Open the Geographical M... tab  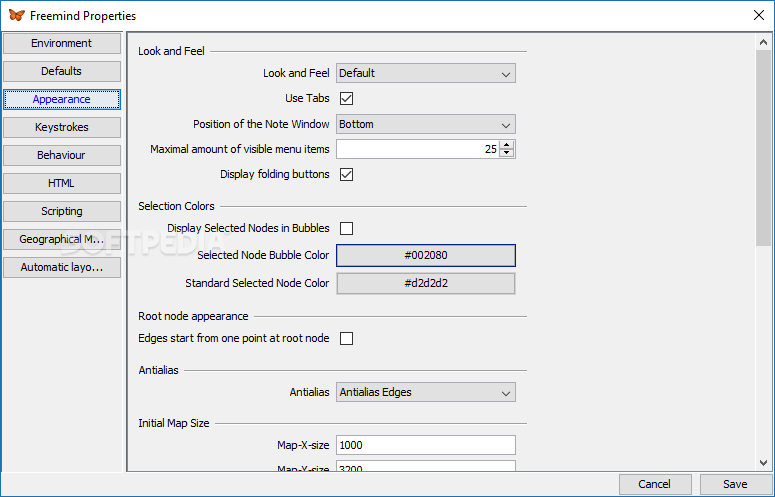pyautogui.click(x=62, y=239)
